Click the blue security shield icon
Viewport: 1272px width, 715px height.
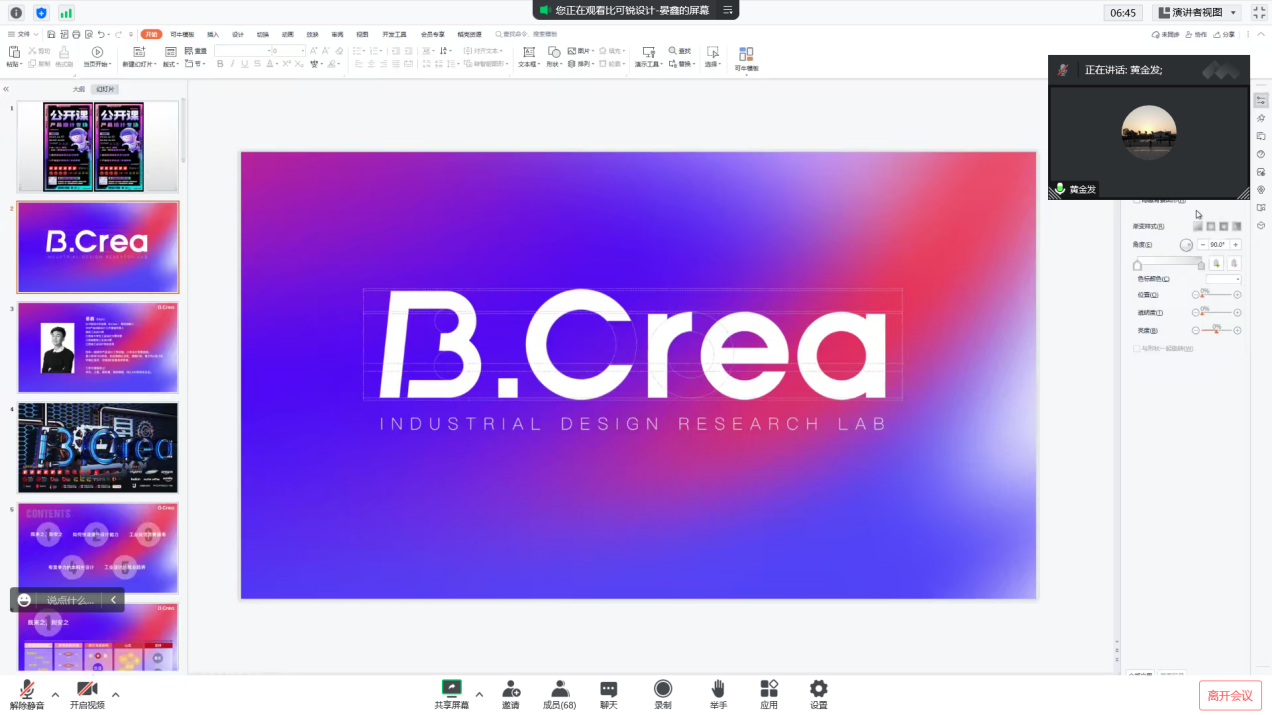(41, 13)
